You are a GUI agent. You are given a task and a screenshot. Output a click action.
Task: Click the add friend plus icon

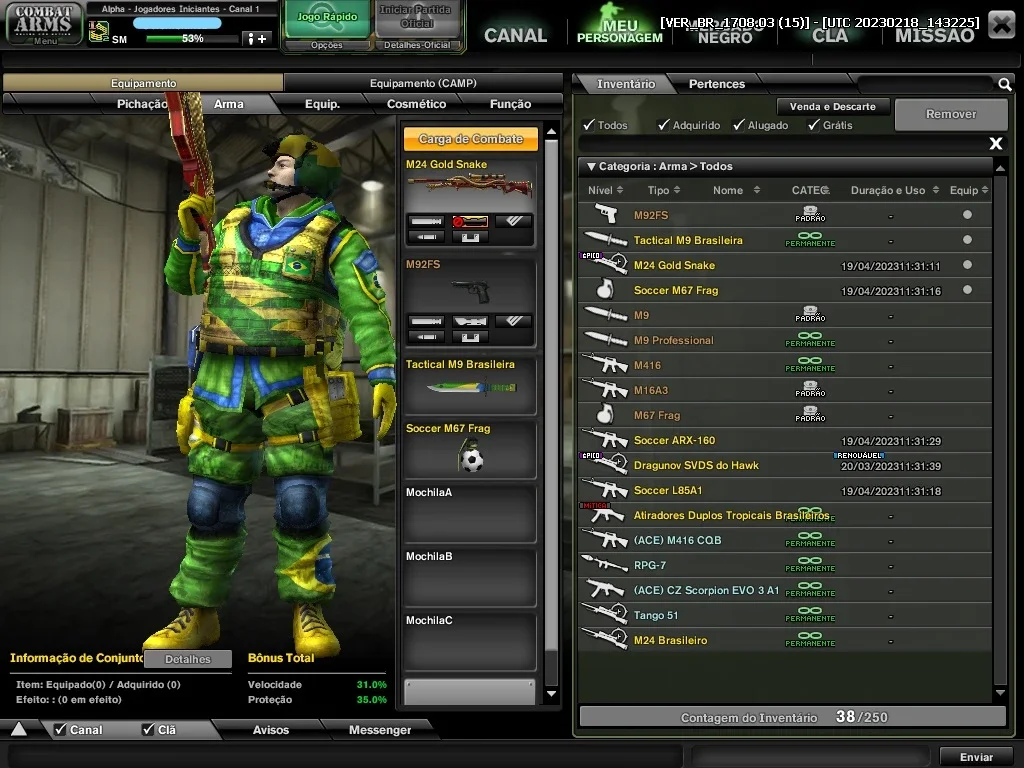257,39
